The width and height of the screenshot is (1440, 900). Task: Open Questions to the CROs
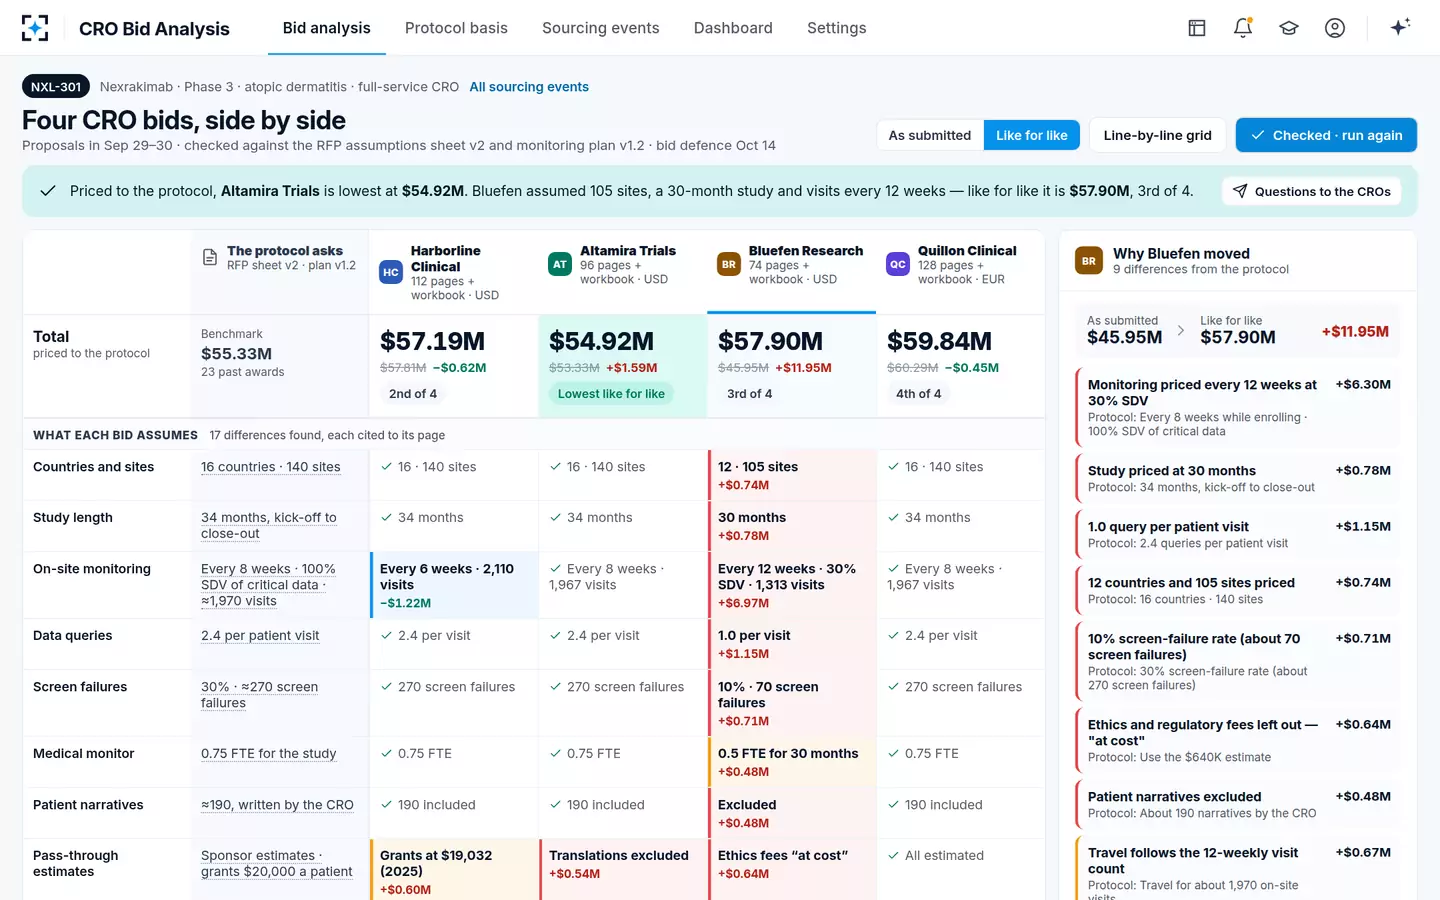click(1312, 191)
